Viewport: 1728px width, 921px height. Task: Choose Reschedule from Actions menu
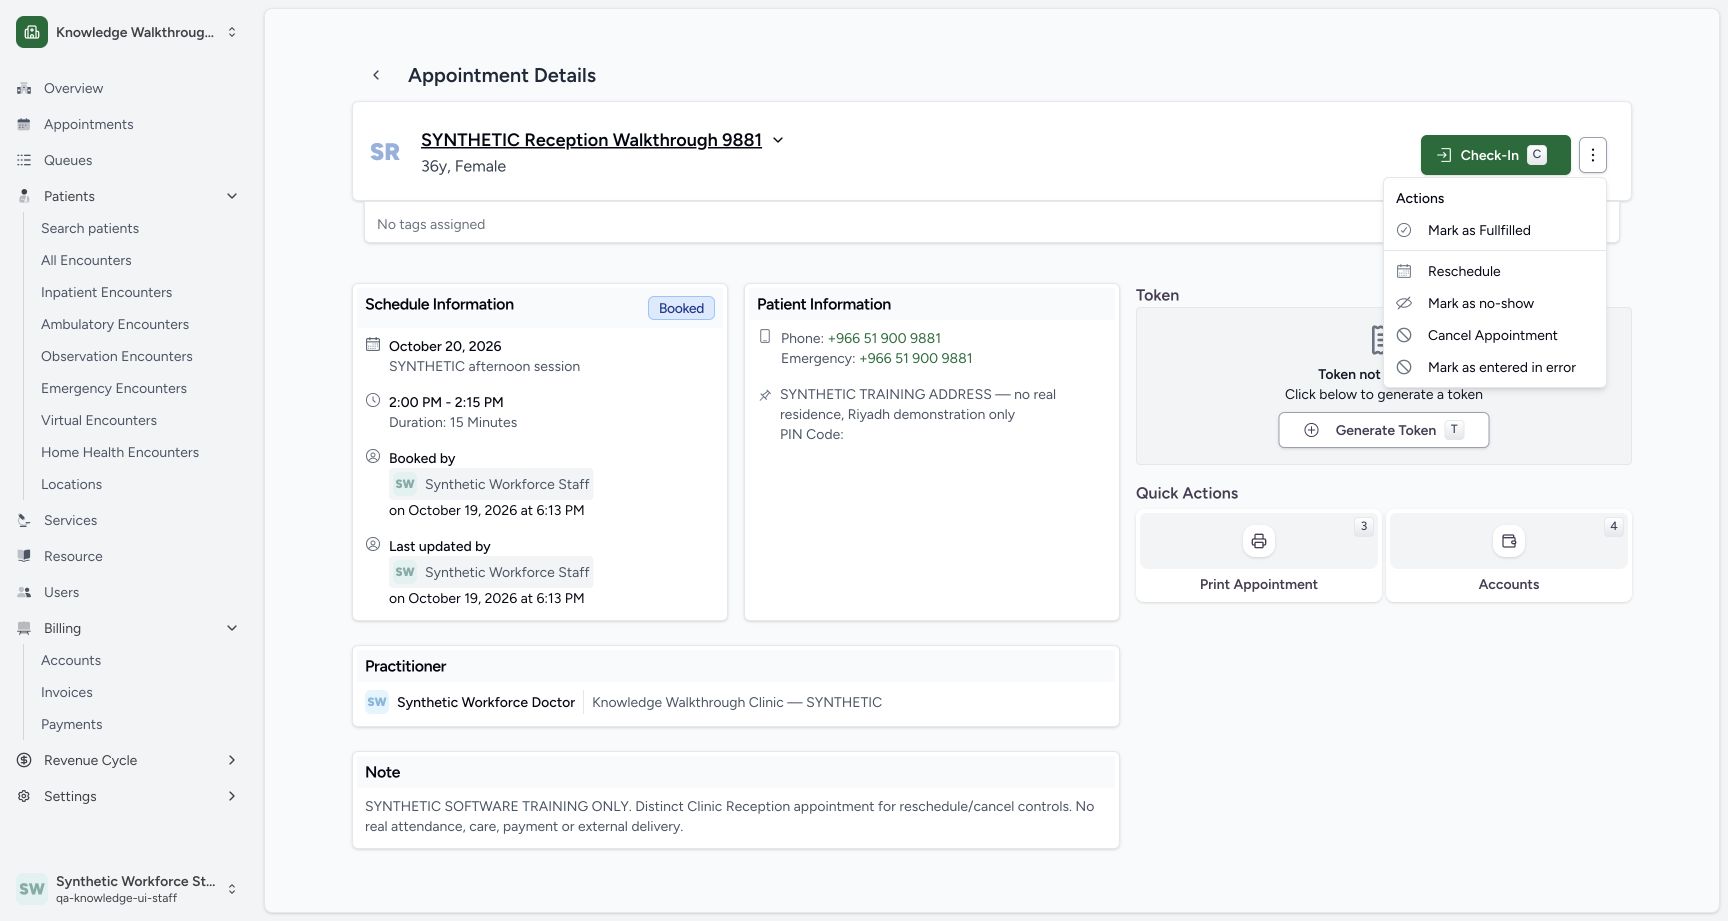tap(1494, 271)
